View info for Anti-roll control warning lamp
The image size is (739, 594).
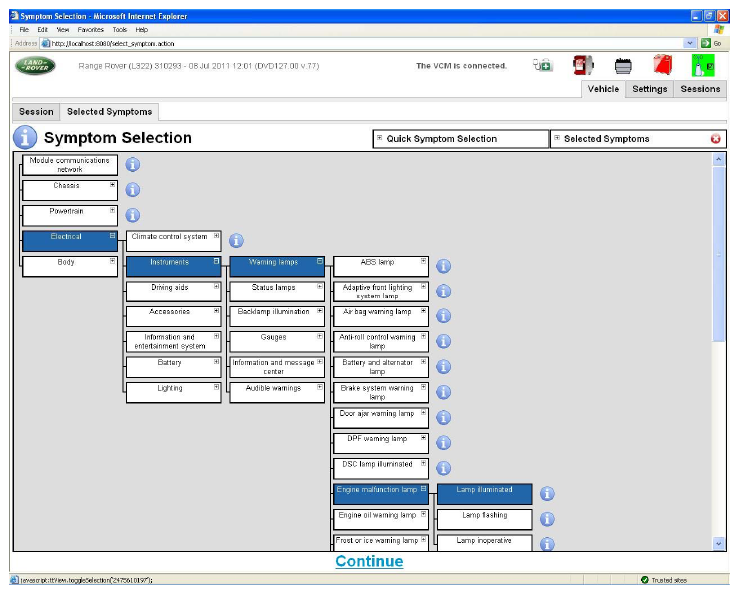tap(443, 341)
